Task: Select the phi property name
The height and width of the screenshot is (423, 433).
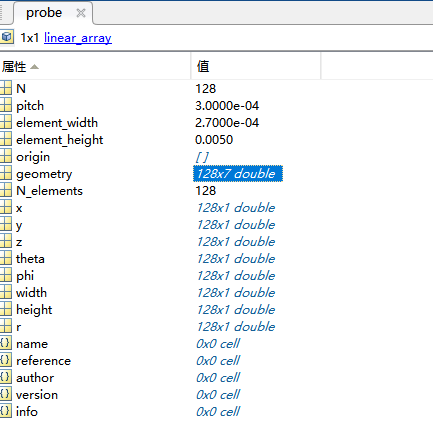Action: pyautogui.click(x=25, y=276)
